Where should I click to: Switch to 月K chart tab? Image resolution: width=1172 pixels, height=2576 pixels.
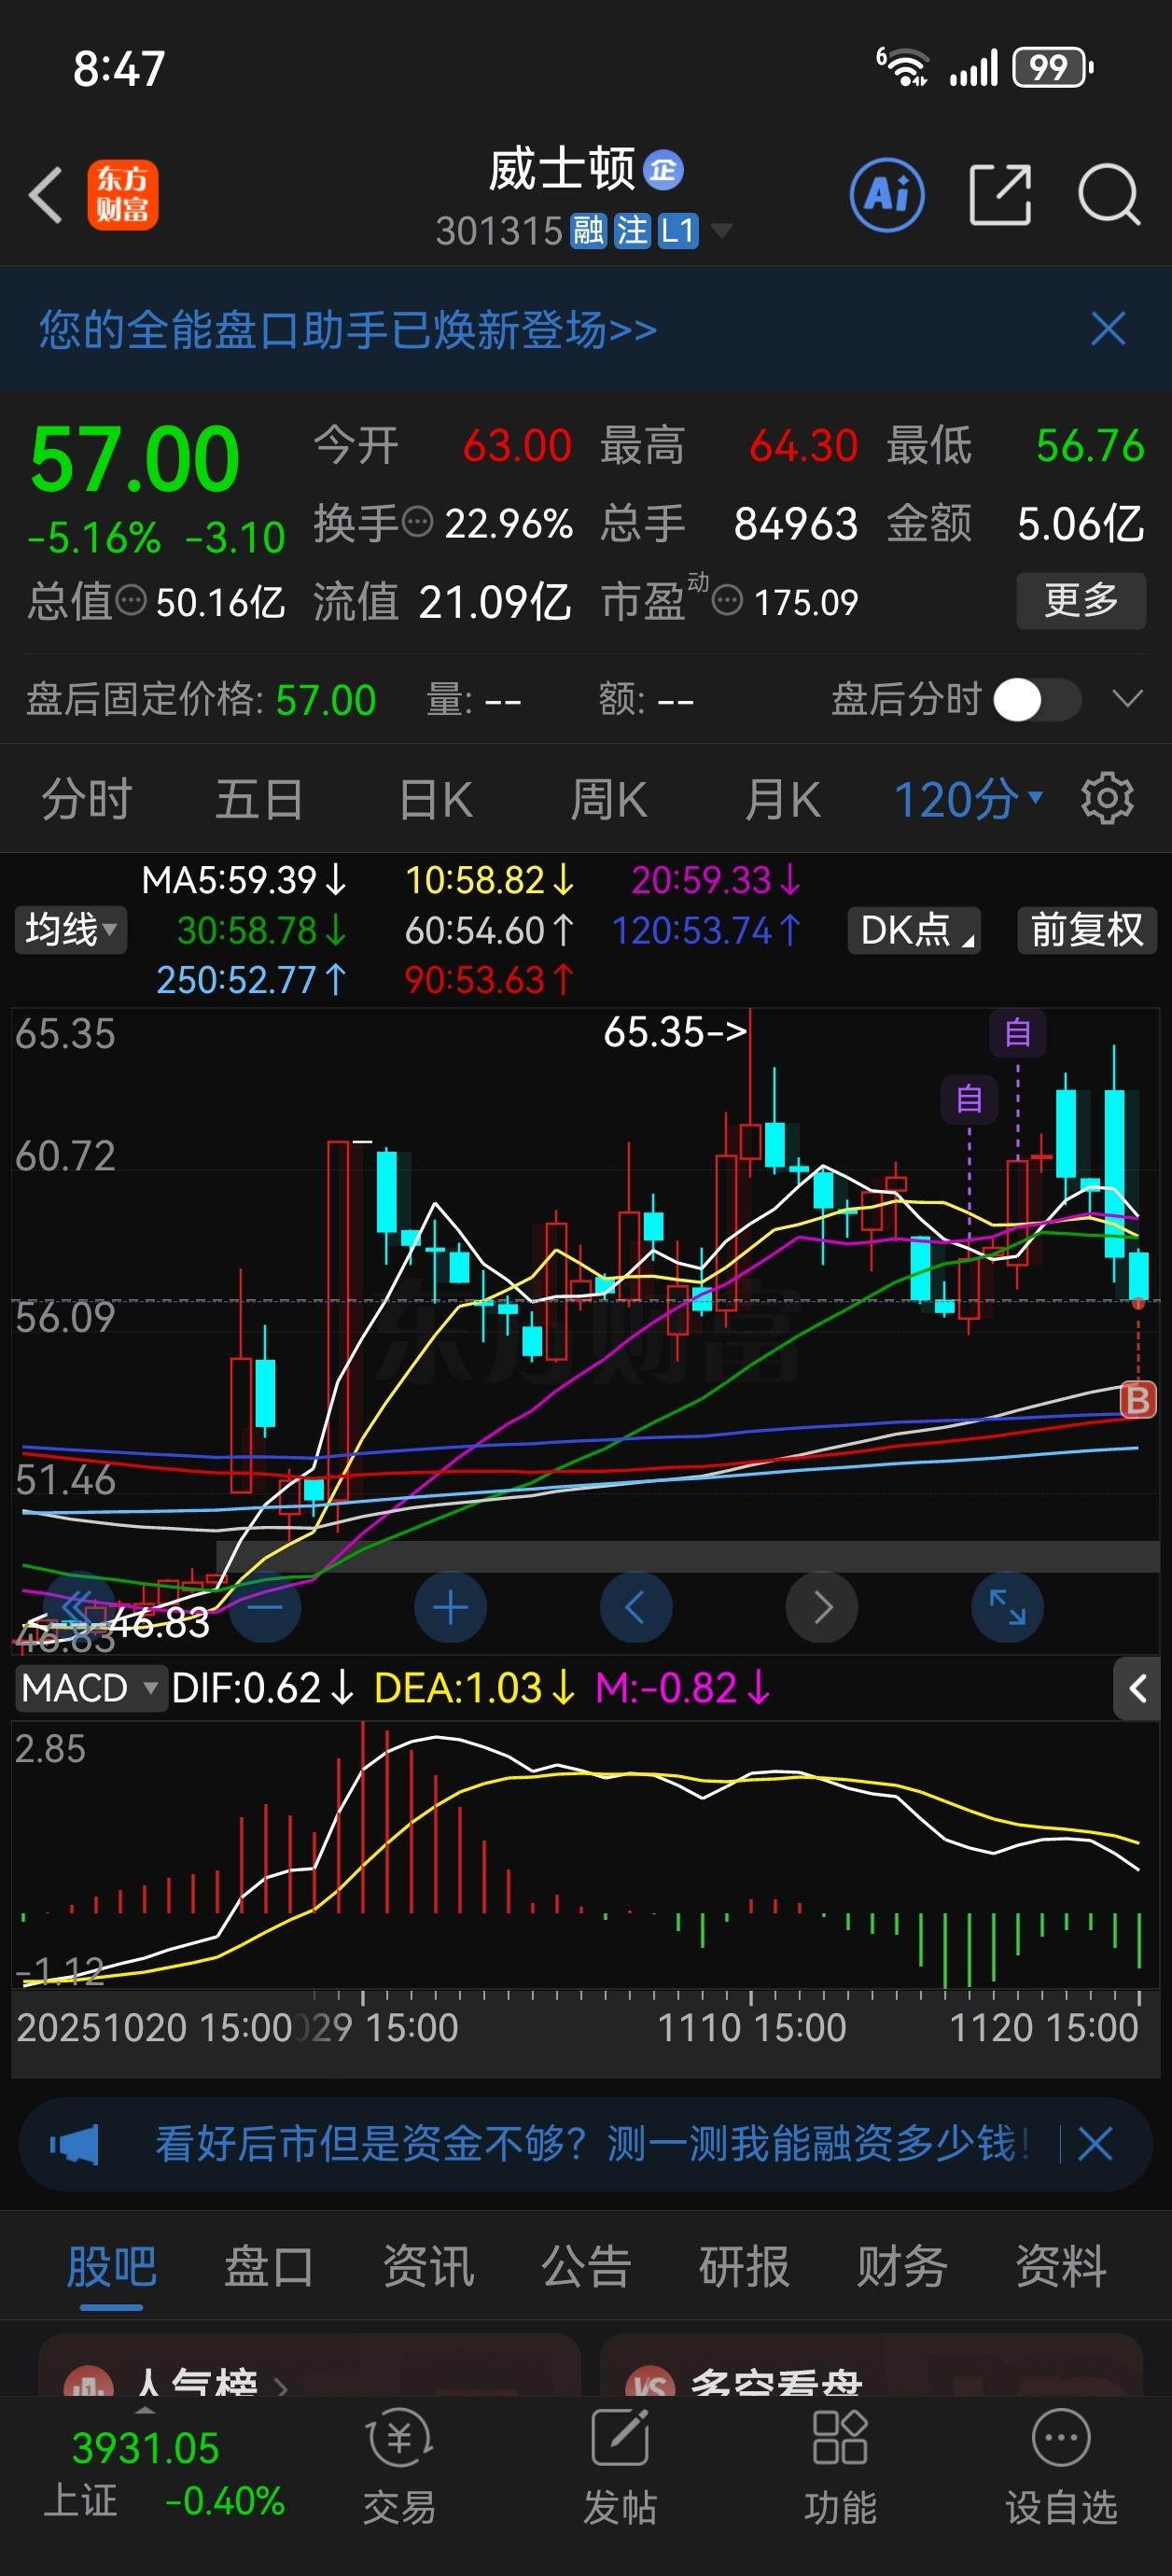coord(782,799)
